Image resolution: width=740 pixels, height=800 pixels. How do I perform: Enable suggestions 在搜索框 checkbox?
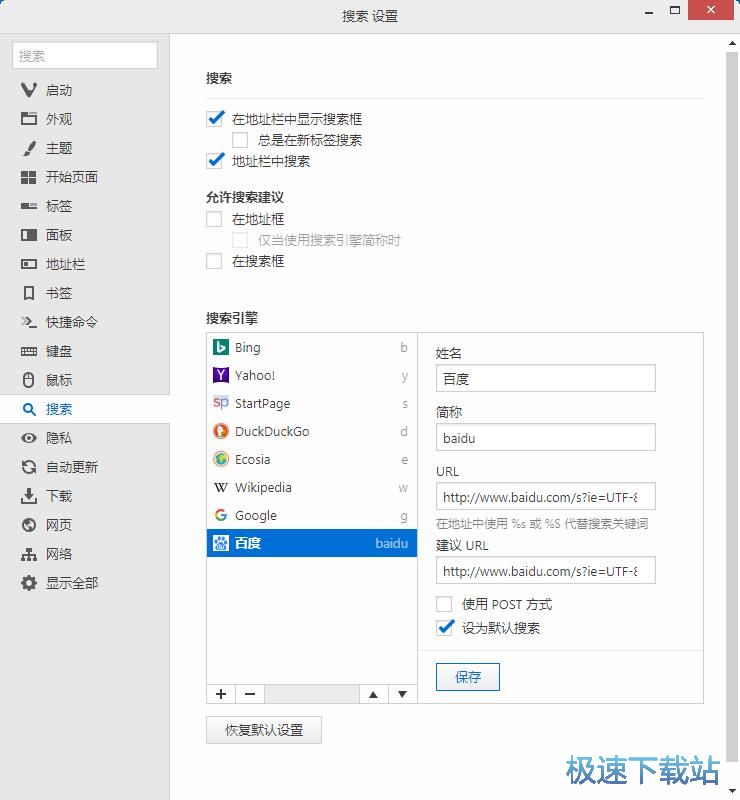click(x=214, y=261)
